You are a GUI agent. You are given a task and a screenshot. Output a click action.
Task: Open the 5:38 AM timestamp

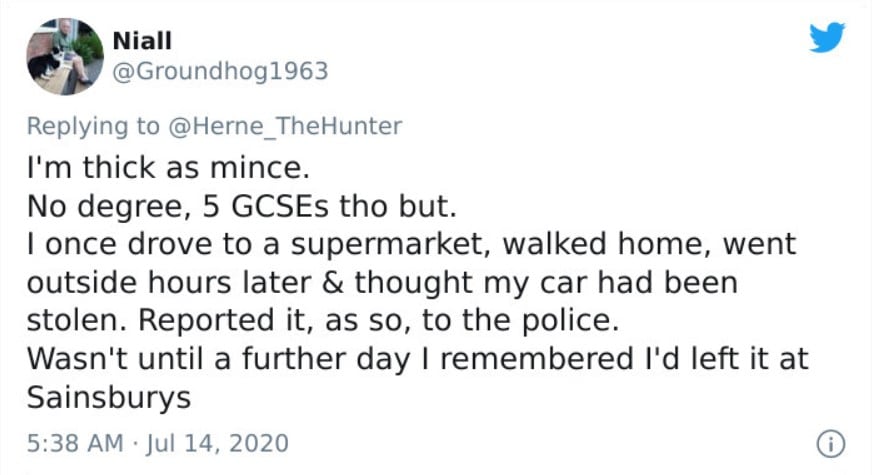75,443
